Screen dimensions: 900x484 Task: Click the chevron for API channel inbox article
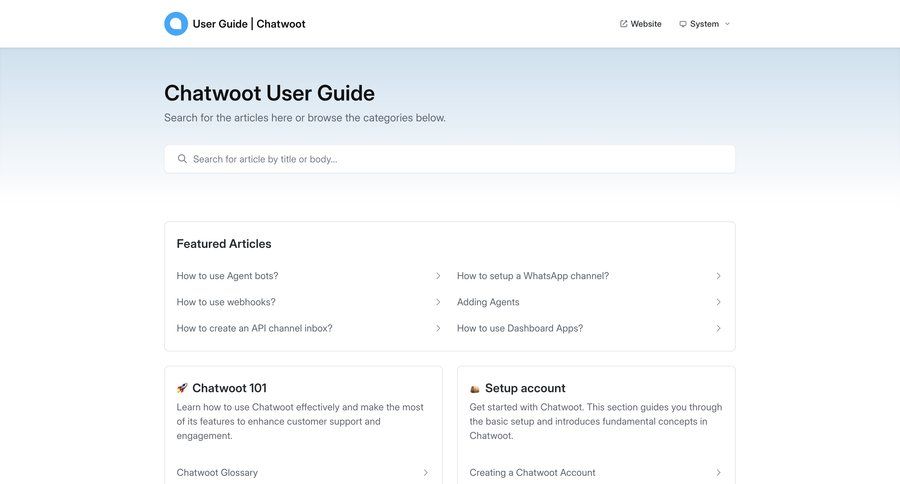point(438,328)
